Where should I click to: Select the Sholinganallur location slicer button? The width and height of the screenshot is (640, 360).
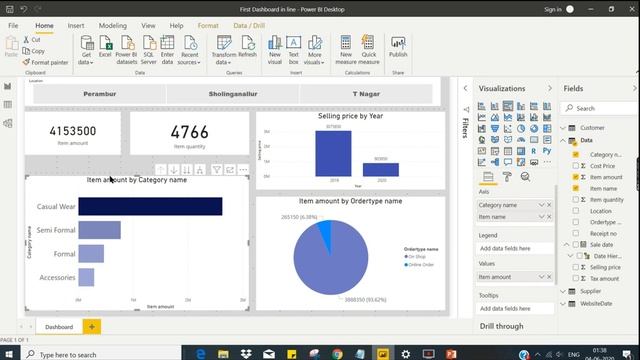coord(233,94)
